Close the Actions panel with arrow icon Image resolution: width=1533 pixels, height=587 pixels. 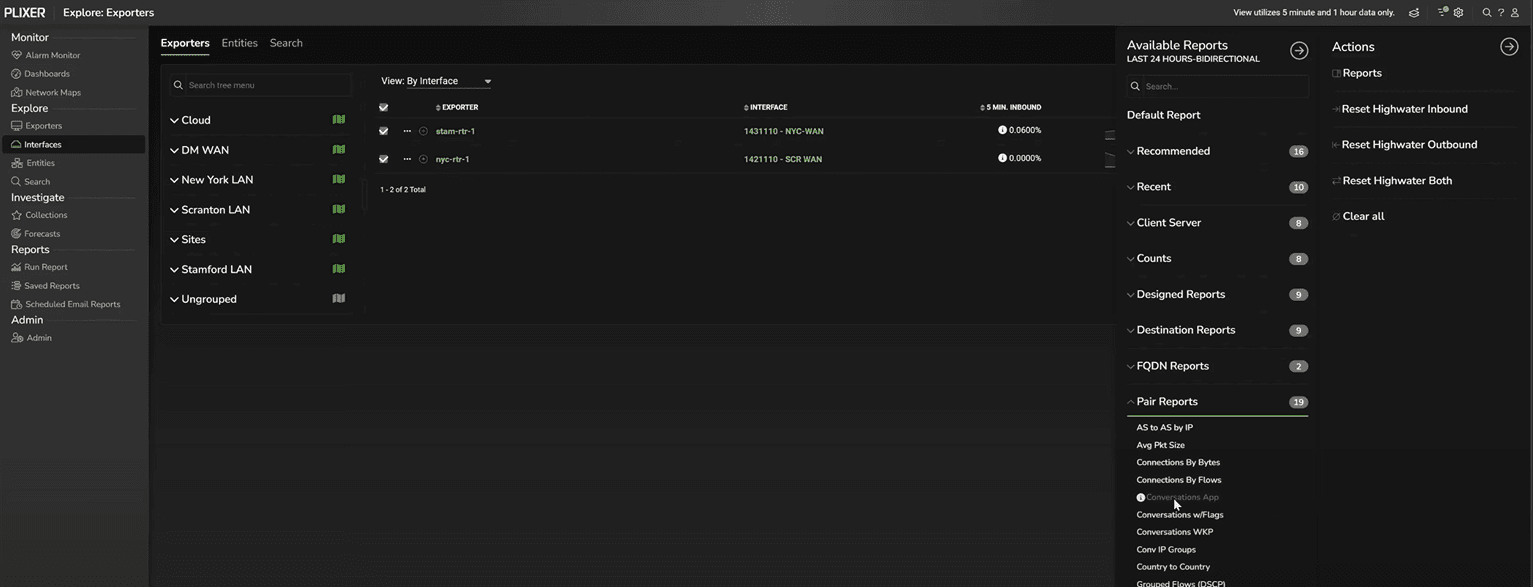[1509, 47]
